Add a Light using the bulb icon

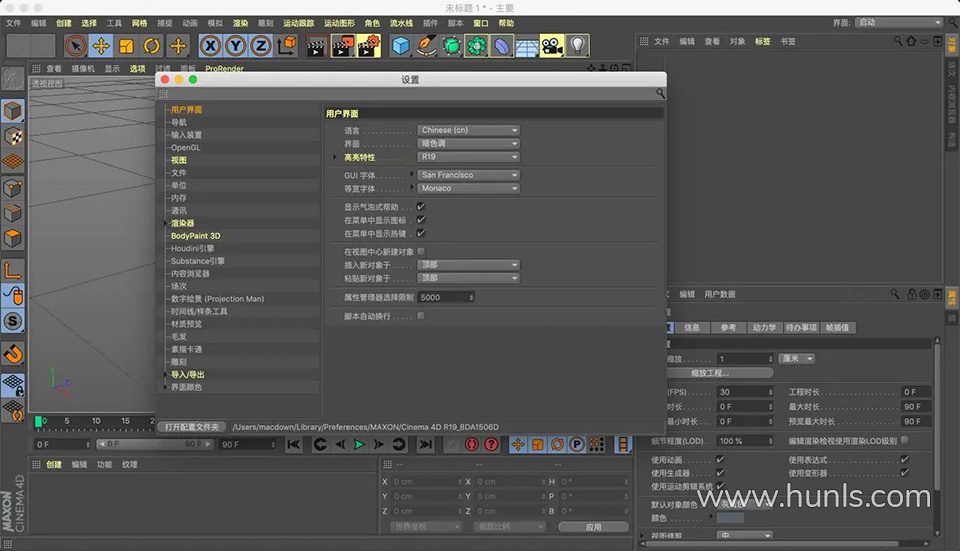point(577,46)
